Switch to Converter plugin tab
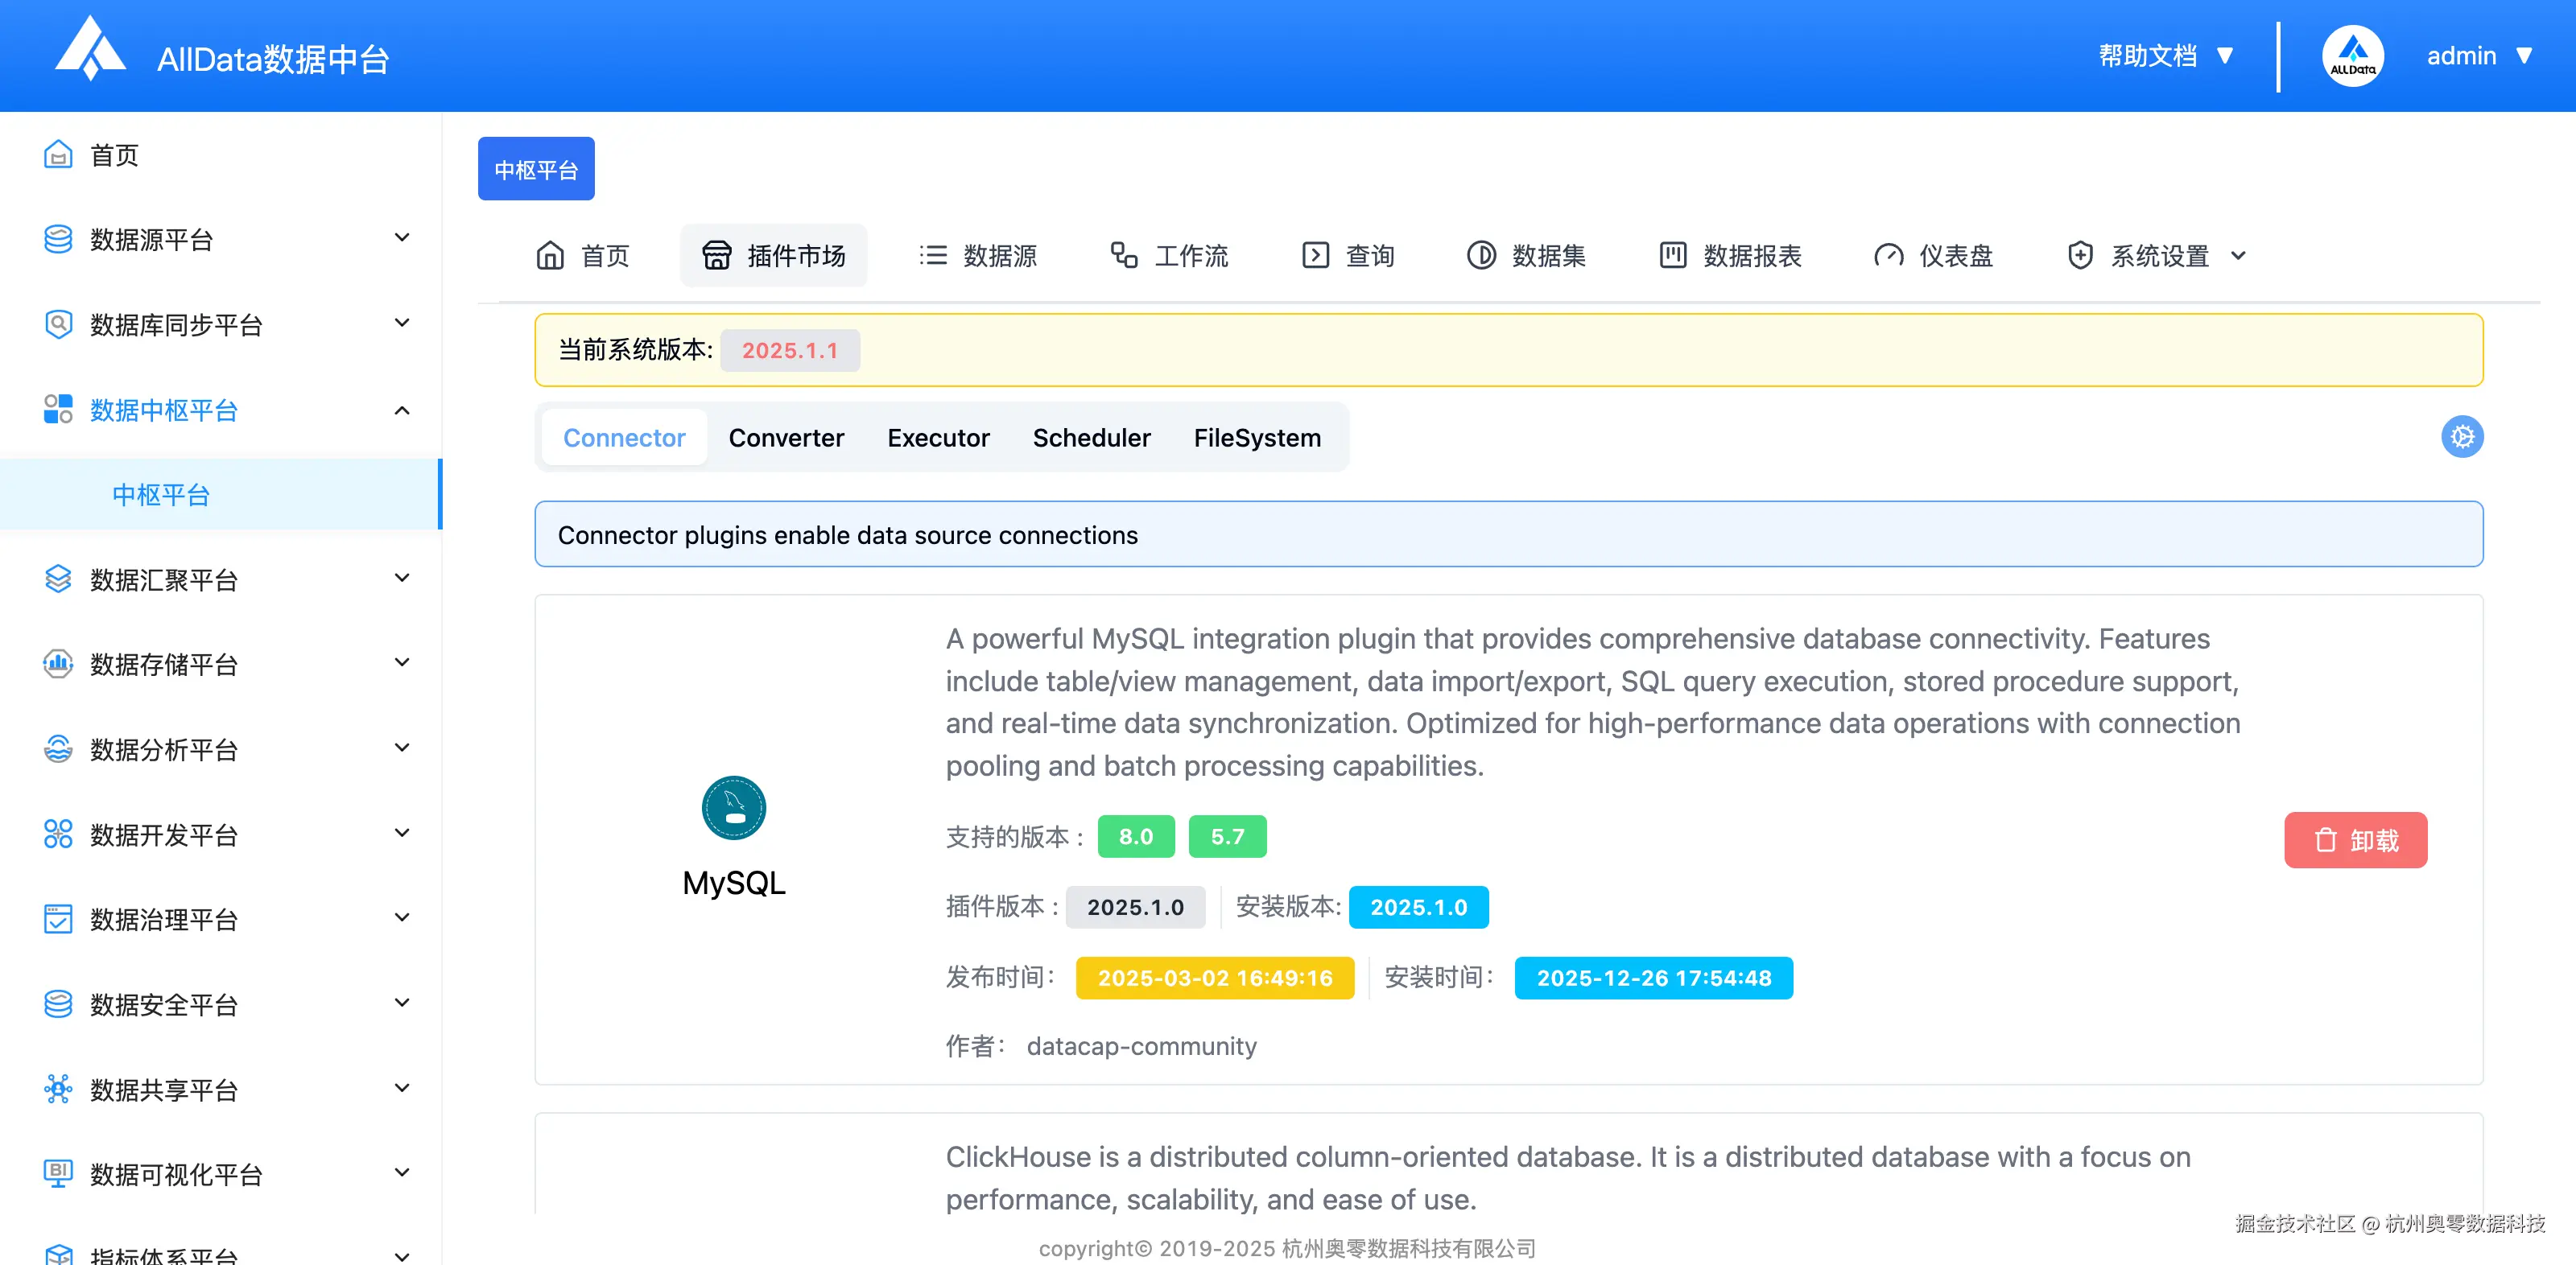Screen dimensions: 2576x1265 pos(786,438)
